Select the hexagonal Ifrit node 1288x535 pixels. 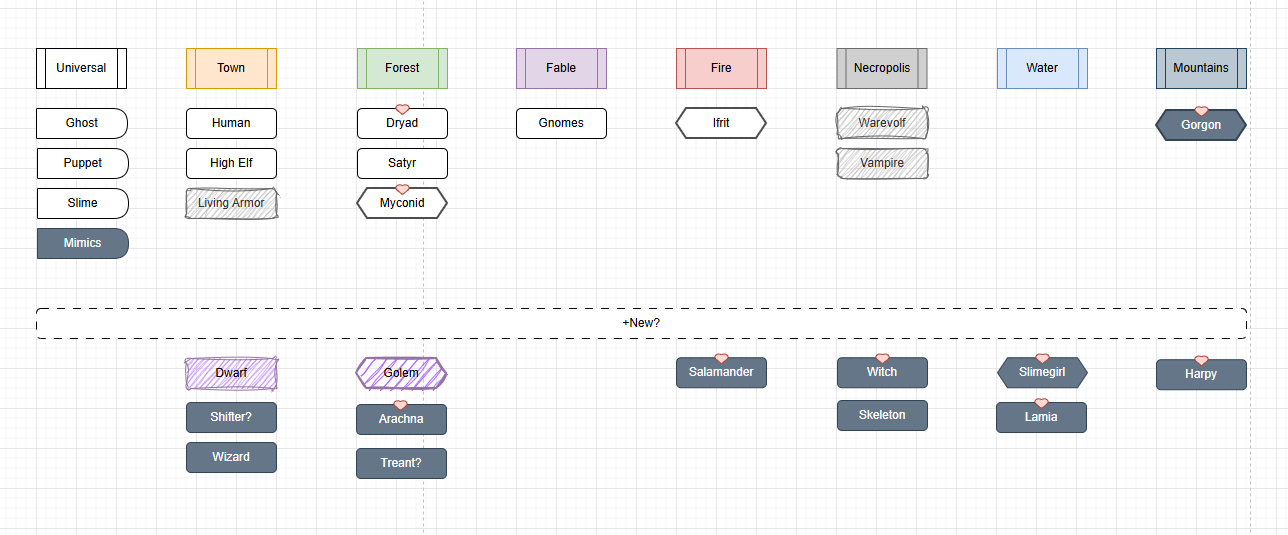point(721,123)
